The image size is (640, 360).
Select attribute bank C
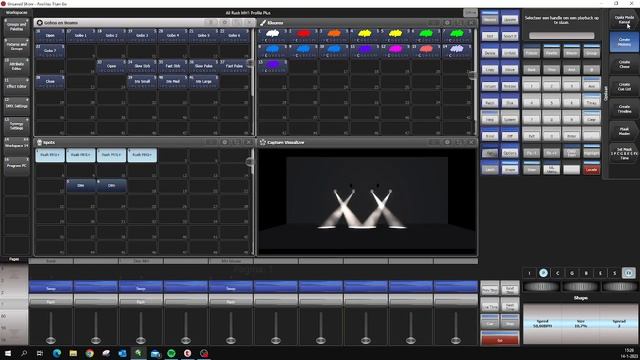coord(558,273)
